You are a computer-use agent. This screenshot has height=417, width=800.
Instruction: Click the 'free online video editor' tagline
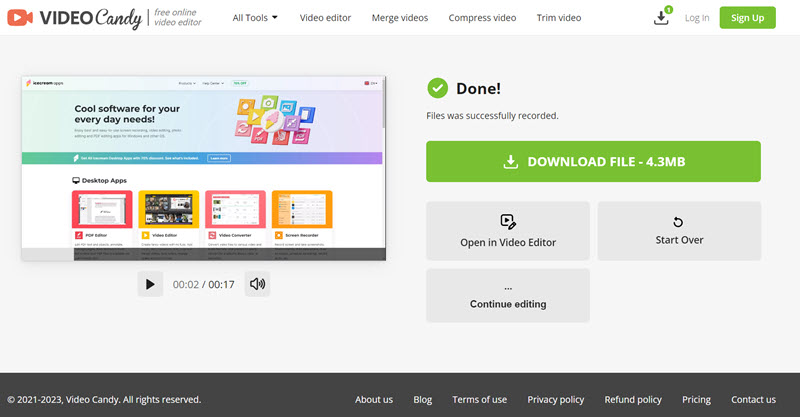[x=178, y=17]
